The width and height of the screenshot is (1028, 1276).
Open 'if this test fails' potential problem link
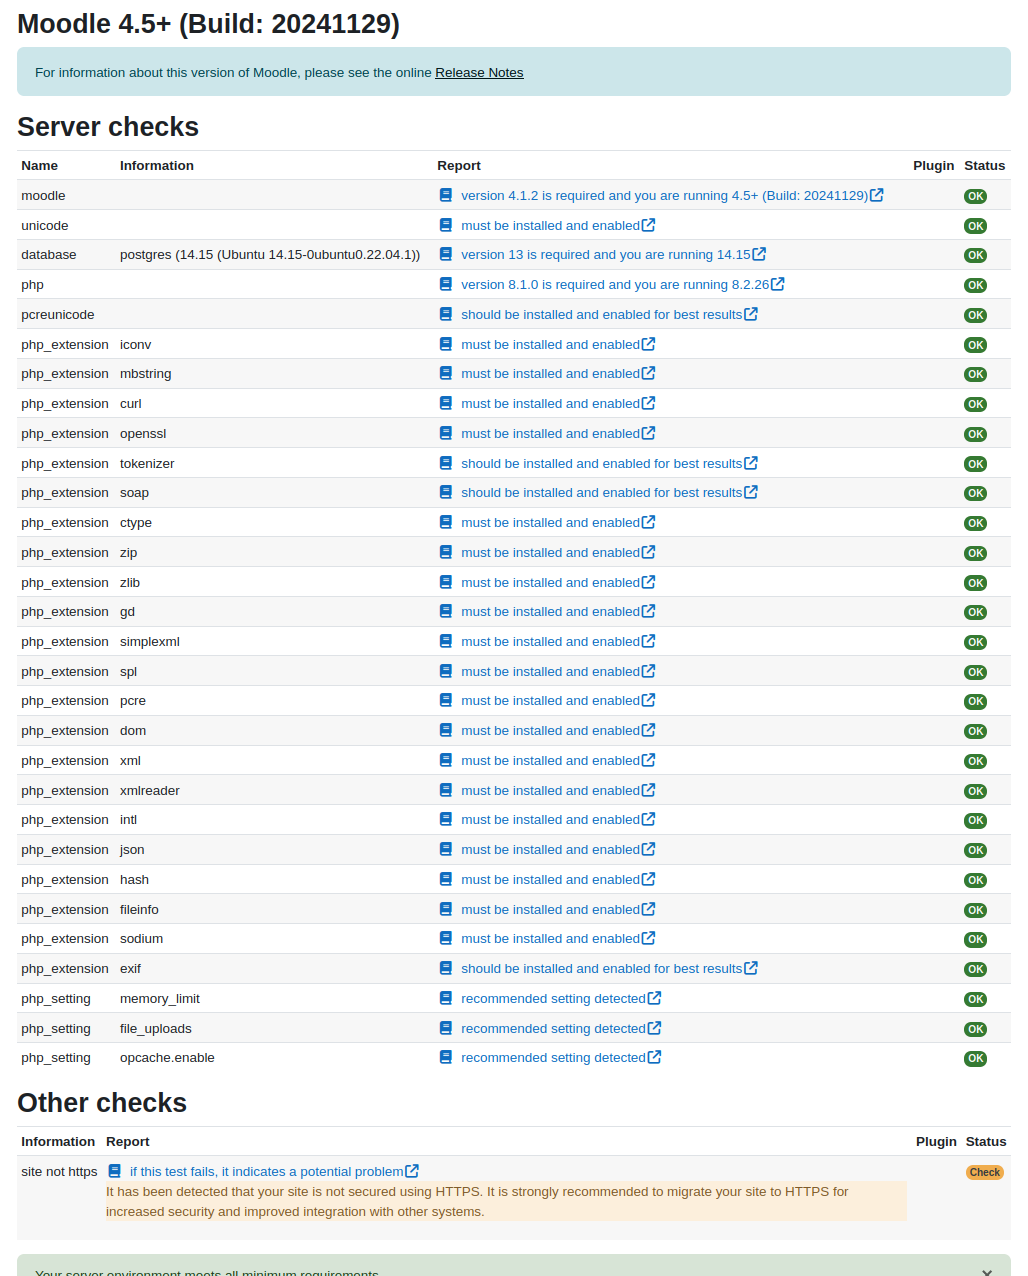tap(267, 1172)
